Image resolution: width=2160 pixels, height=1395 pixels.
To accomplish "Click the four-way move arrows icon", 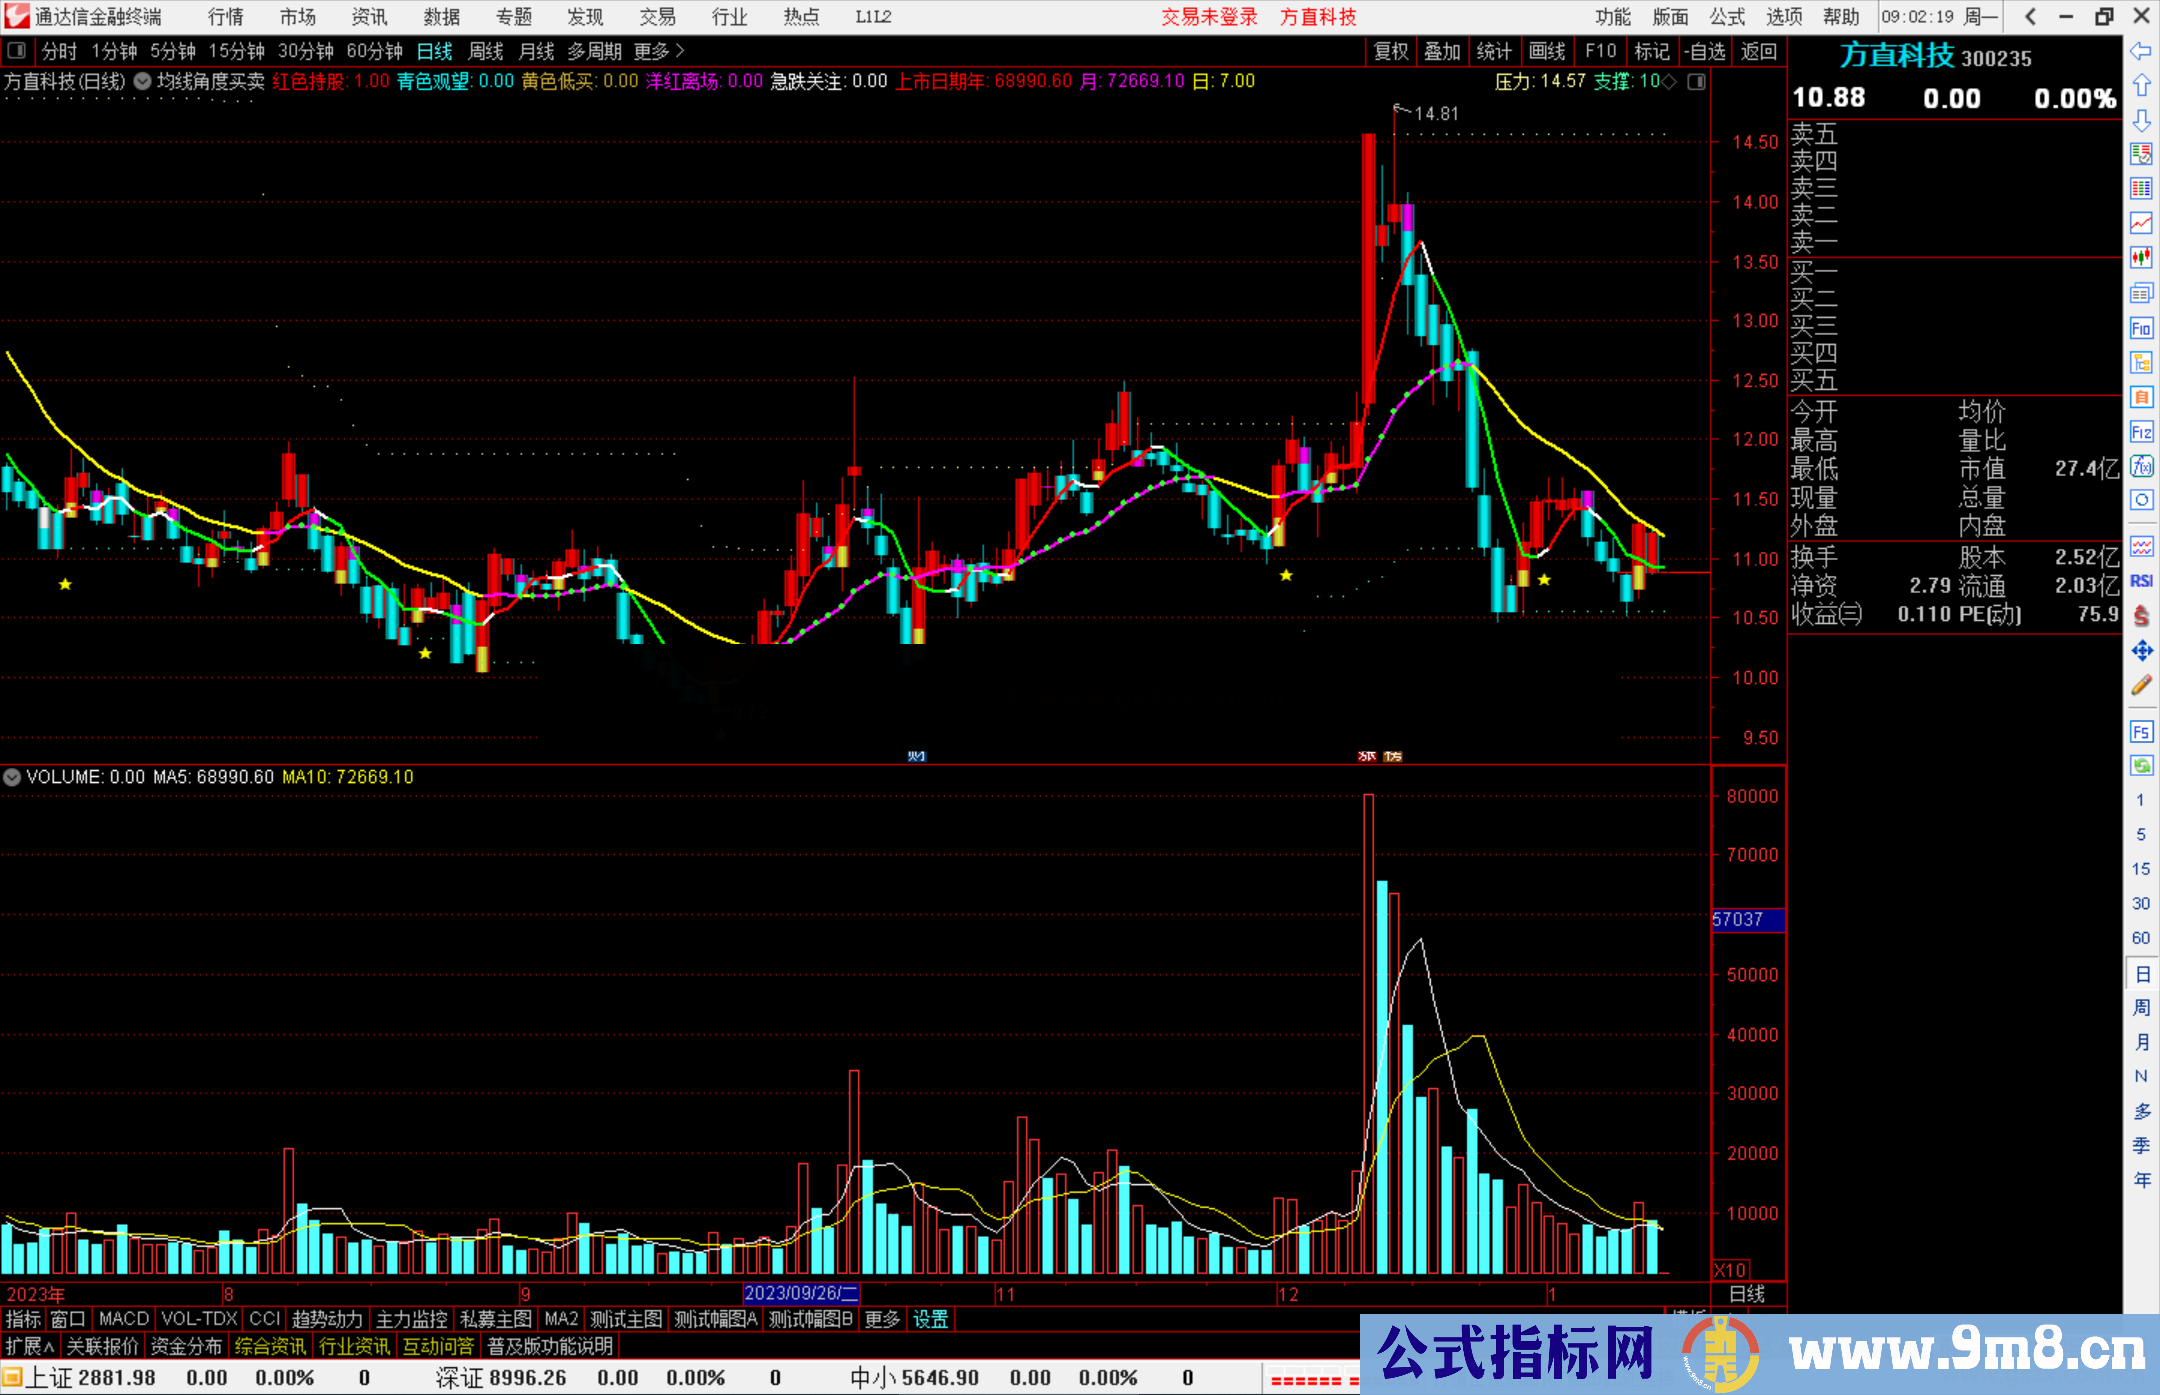I will (2140, 651).
